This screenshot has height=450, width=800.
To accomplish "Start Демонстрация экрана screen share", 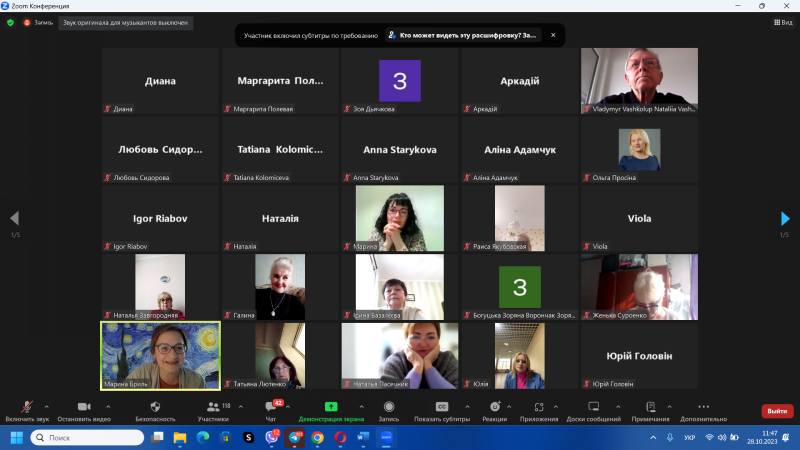I will 331,410.
